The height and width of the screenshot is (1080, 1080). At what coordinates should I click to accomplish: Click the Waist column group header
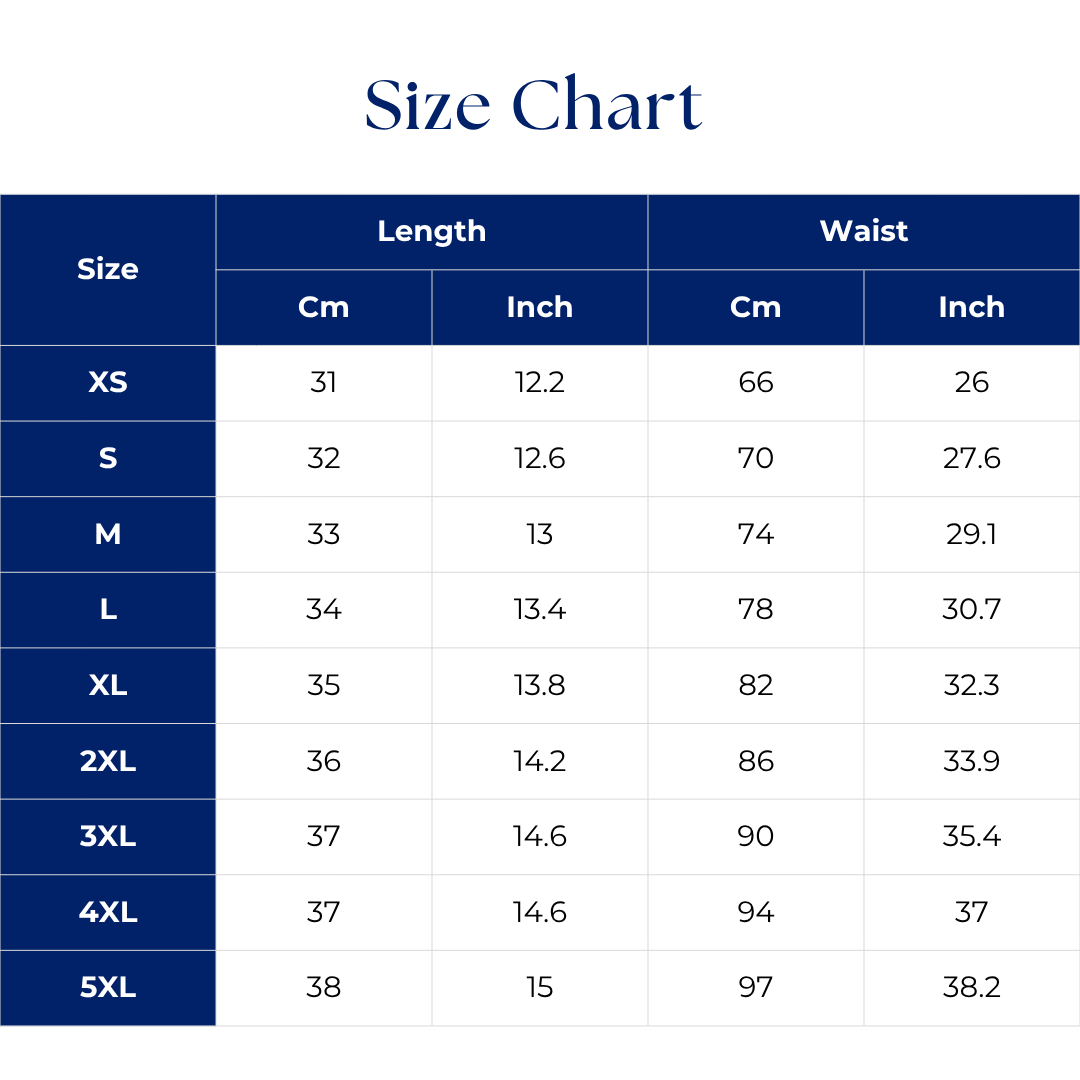tap(864, 231)
